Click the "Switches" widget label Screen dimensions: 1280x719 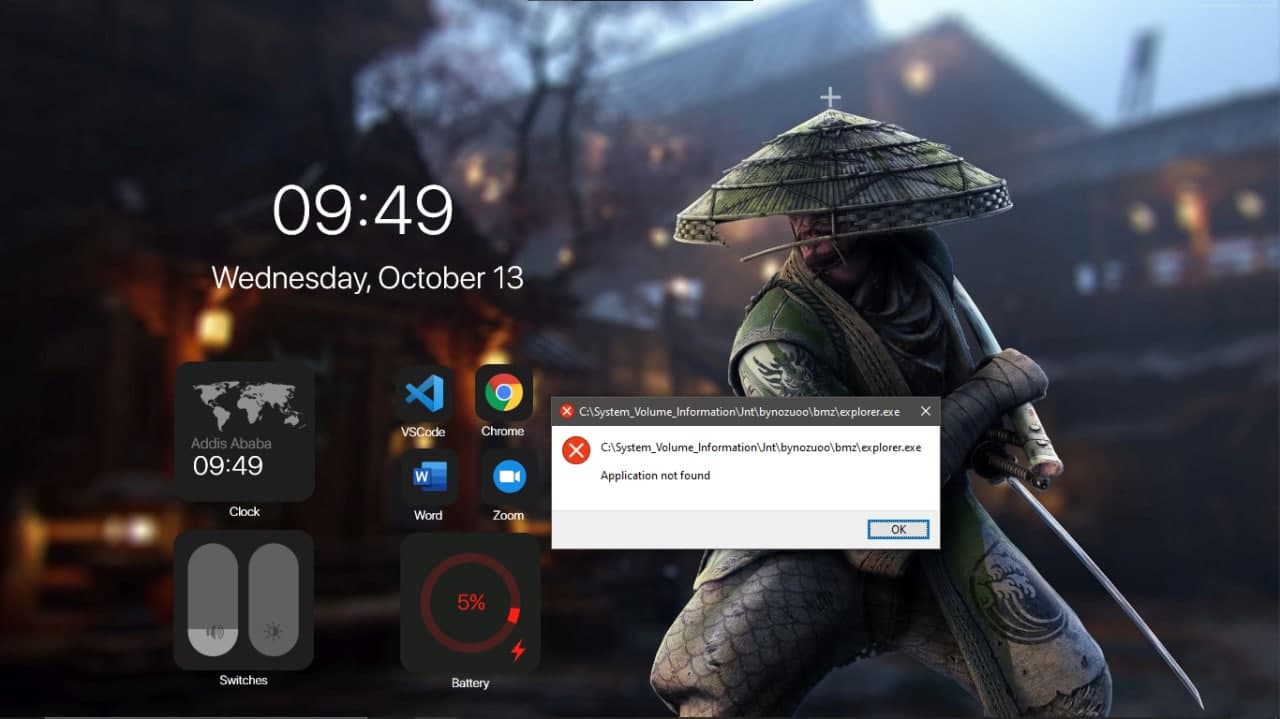click(243, 680)
